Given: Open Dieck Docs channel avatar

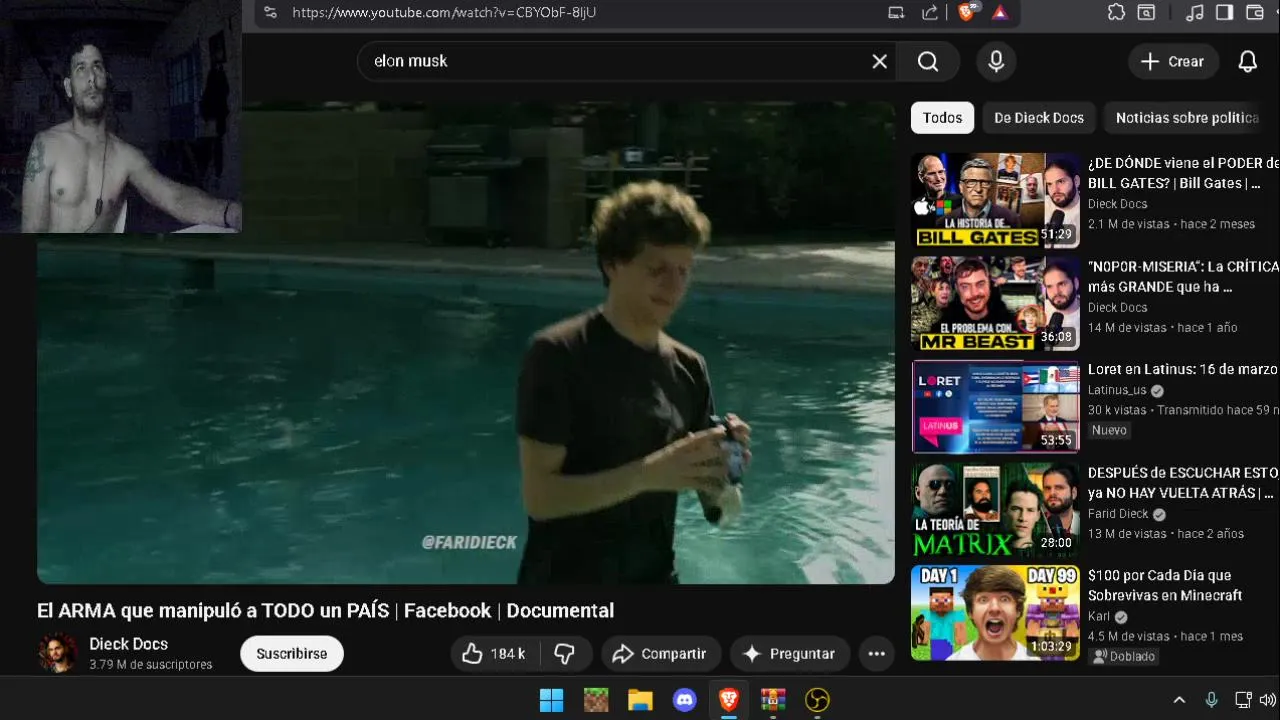Looking at the screenshot, I should (x=57, y=653).
